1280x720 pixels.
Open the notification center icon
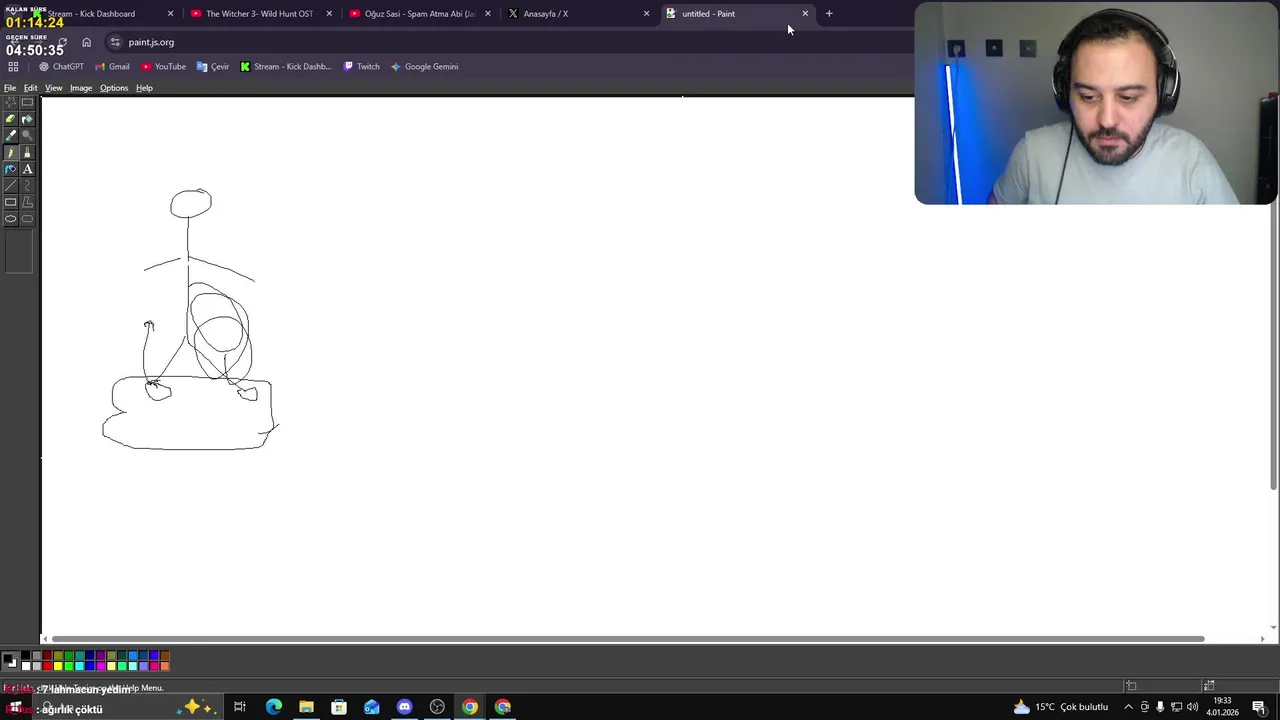pyautogui.click(x=1259, y=707)
